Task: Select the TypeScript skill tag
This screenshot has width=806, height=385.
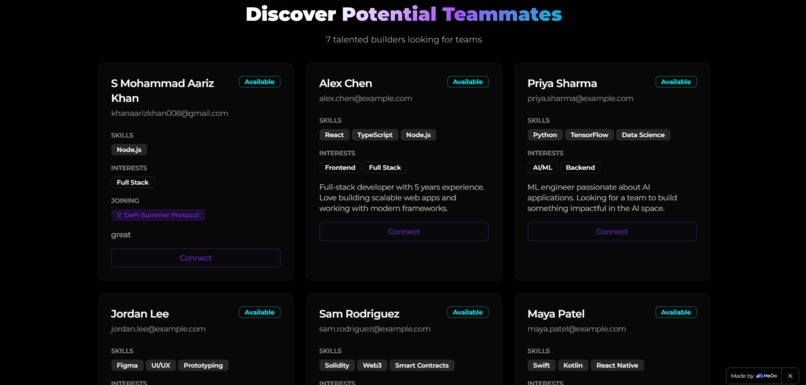Action: tap(375, 135)
